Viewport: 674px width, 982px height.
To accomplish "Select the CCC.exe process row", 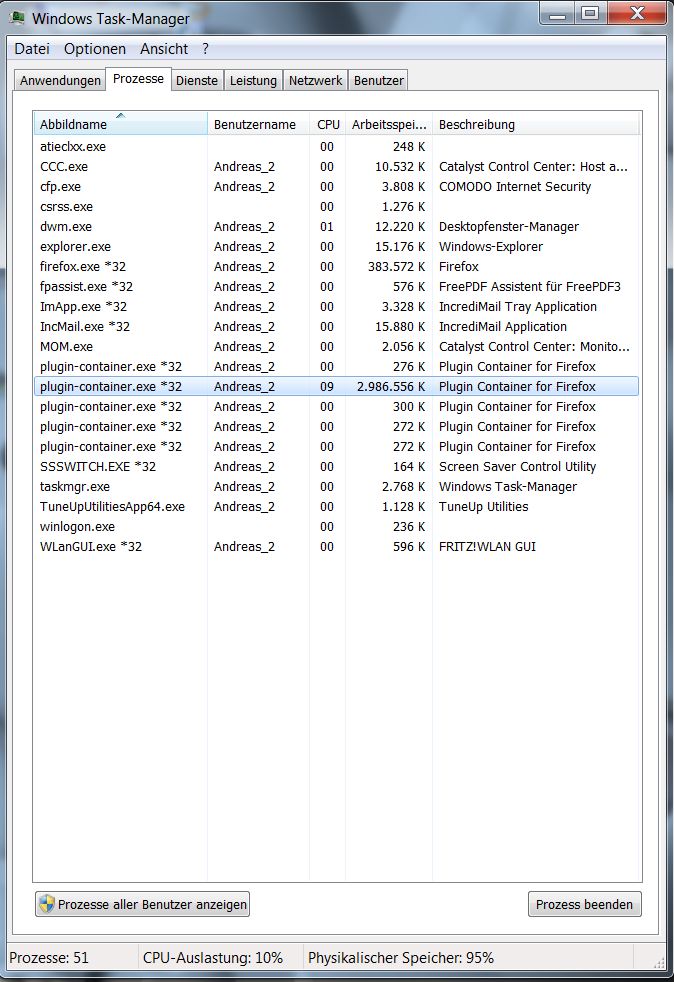I will tap(337, 167).
